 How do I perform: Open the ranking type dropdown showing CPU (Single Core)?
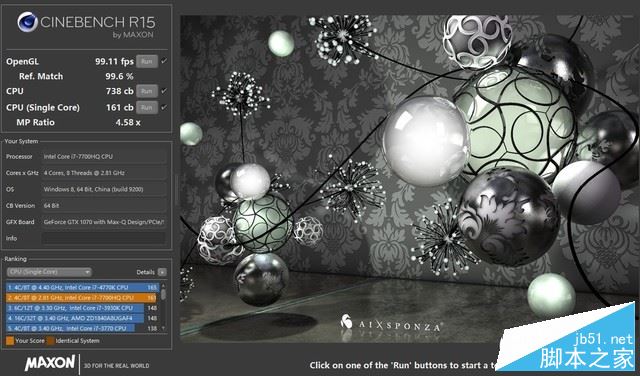pos(49,272)
